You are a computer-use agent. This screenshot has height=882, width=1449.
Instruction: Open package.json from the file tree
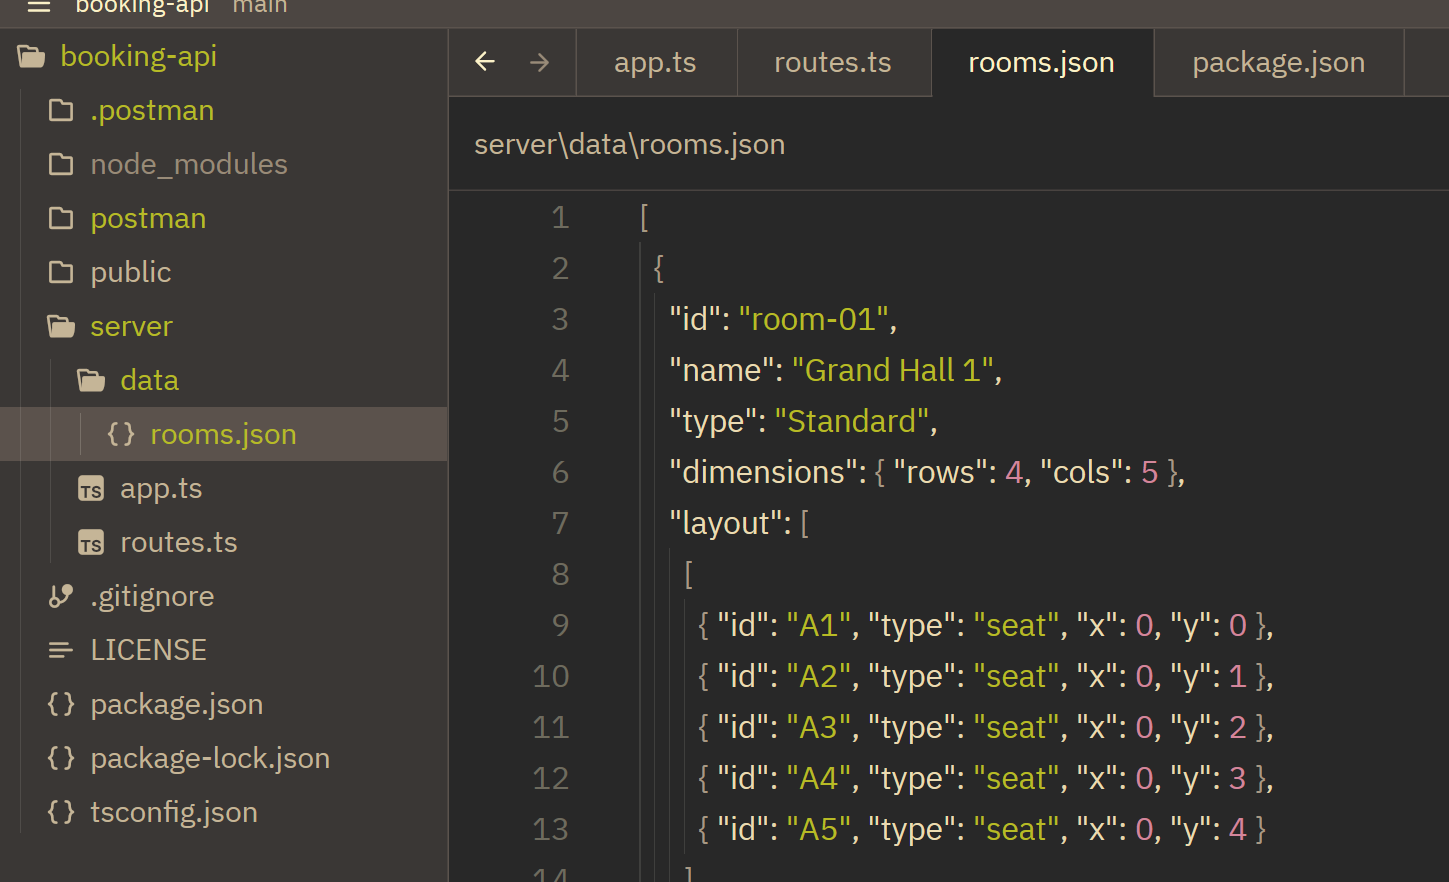point(176,705)
